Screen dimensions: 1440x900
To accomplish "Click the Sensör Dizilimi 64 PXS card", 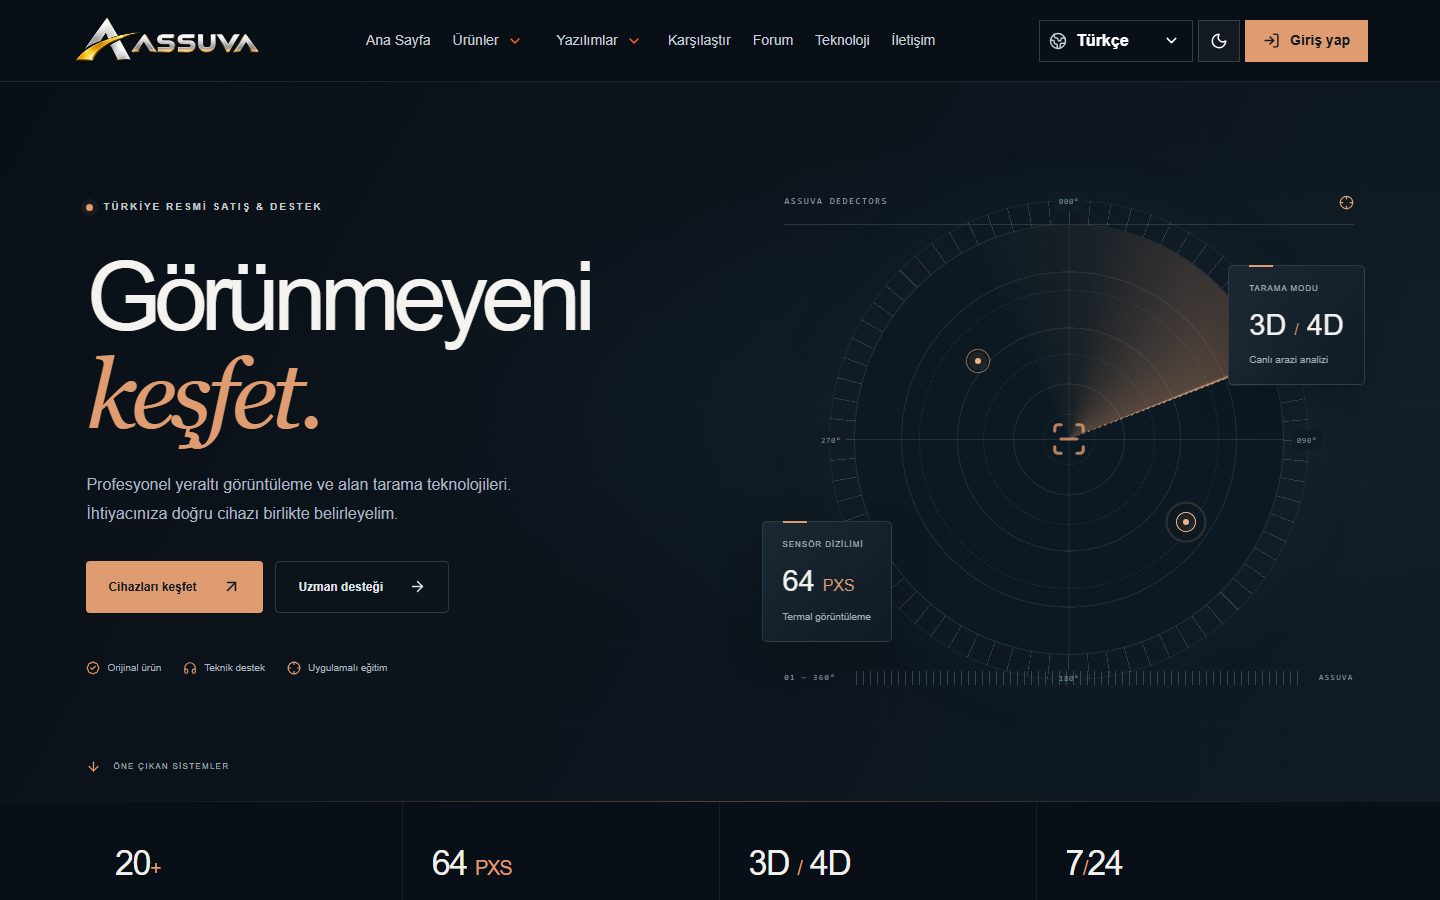I will pos(827,582).
